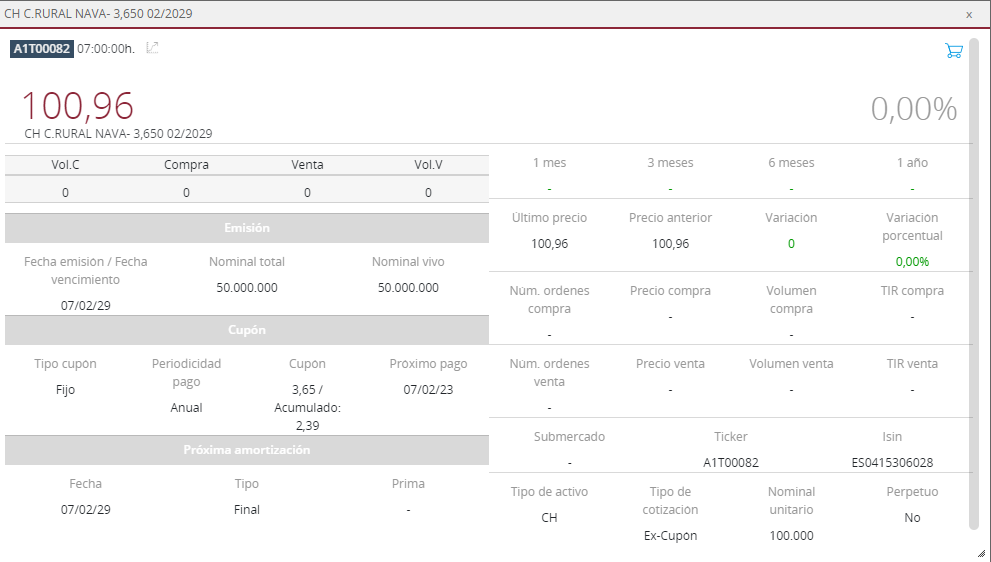Viewport: 991px width, 562px height.
Task: Click the Vol.C column header
Action: (65, 165)
